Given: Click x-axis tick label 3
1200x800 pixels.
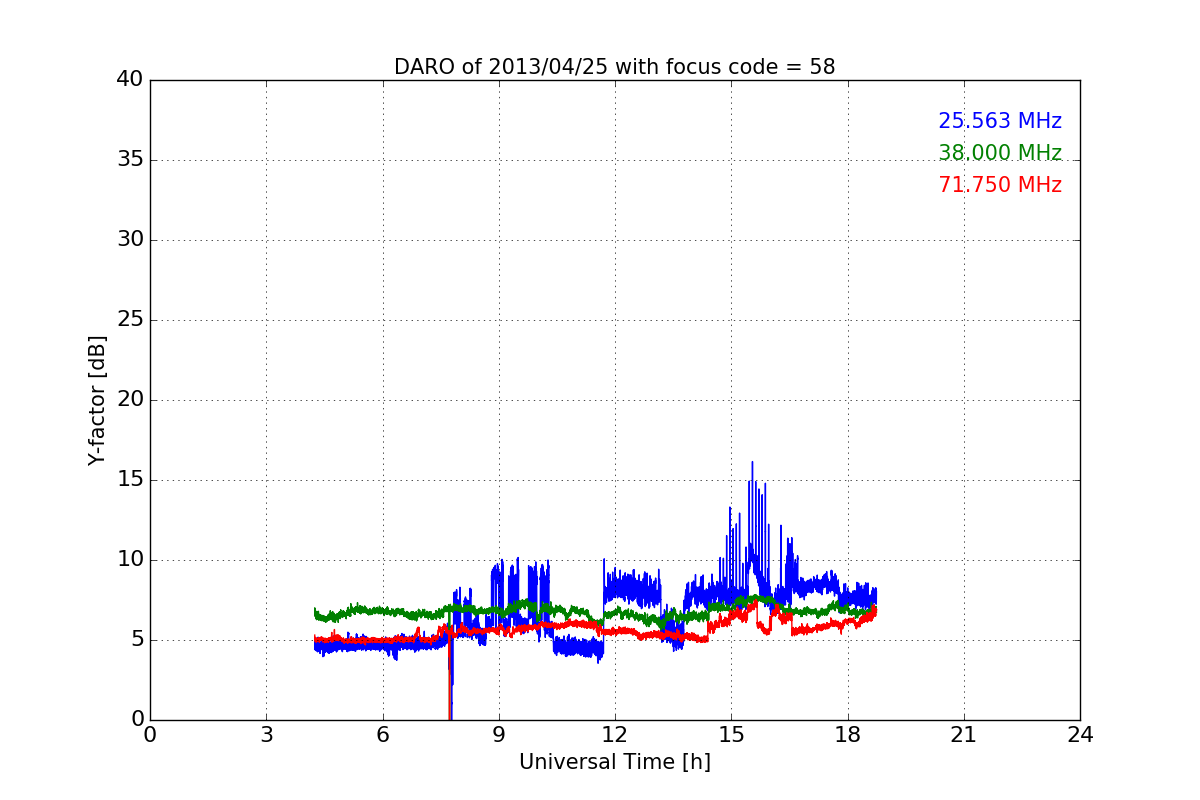Looking at the screenshot, I should tap(266, 735).
